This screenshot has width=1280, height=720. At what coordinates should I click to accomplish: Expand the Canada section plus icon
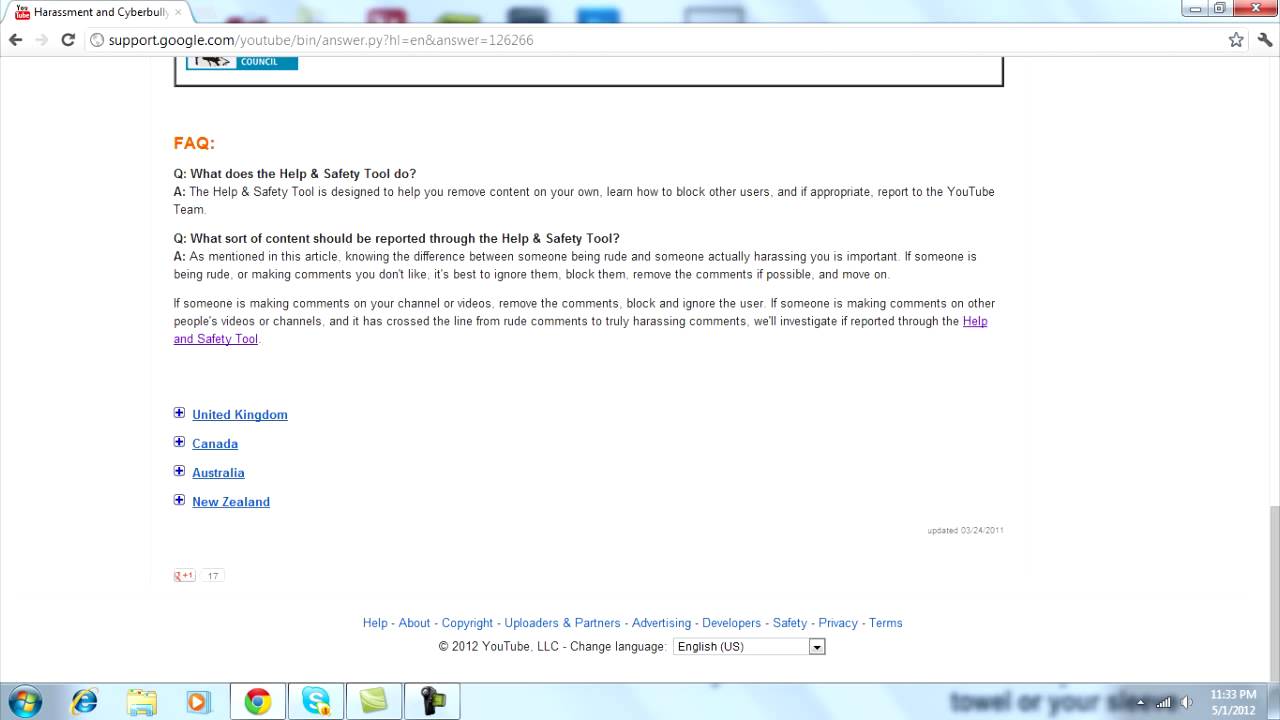(179, 442)
